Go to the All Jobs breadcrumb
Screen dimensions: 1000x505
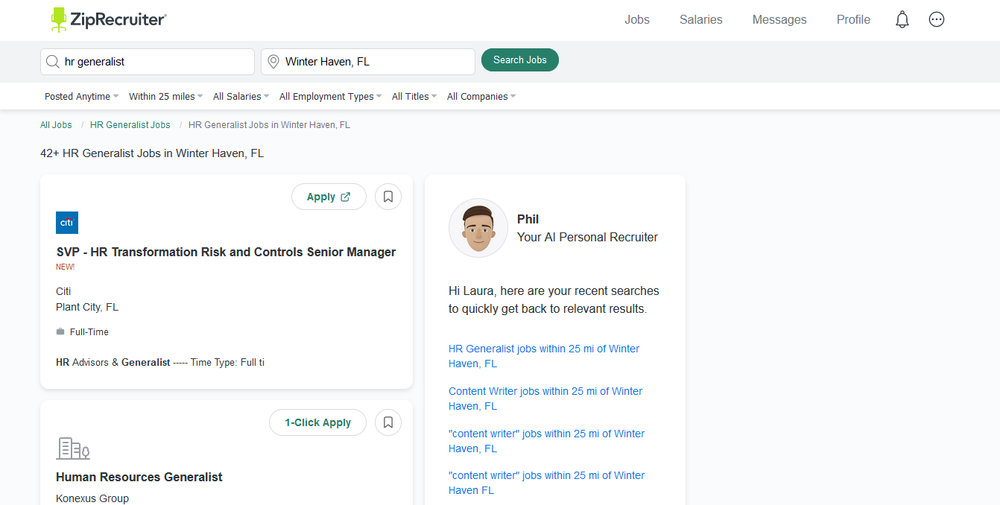pos(56,125)
